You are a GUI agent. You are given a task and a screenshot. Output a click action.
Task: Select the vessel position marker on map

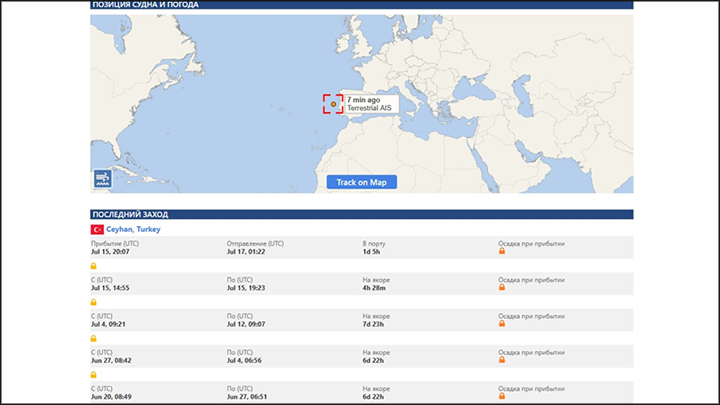click(x=333, y=104)
